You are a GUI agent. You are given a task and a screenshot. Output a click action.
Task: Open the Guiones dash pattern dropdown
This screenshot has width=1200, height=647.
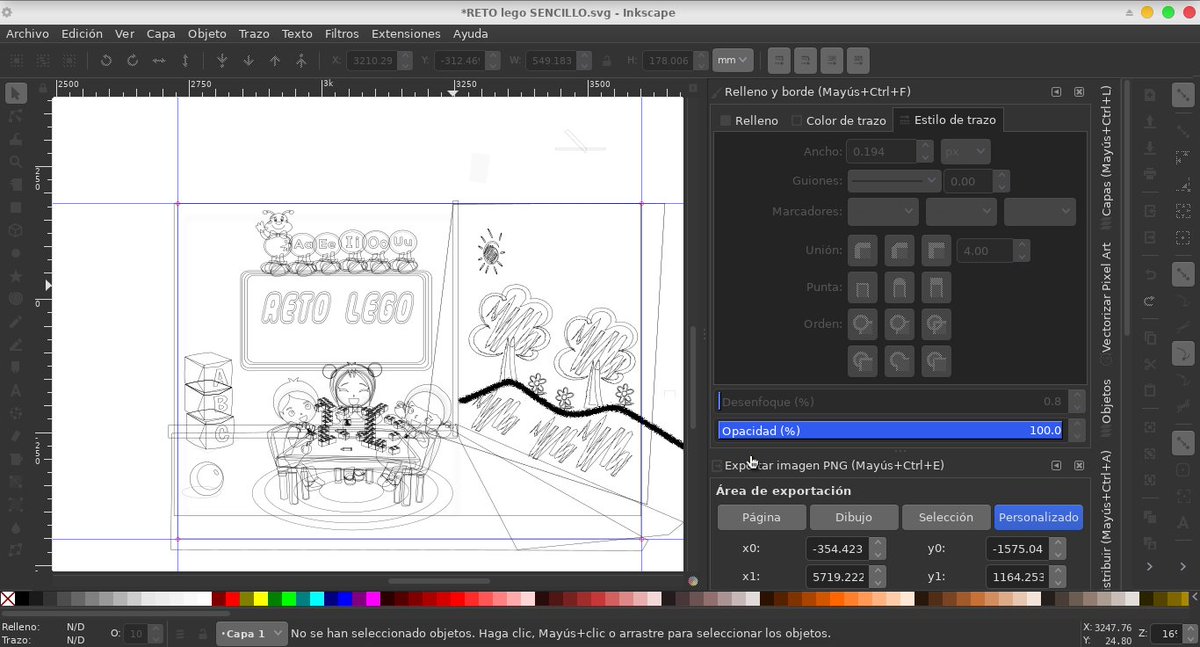[894, 181]
